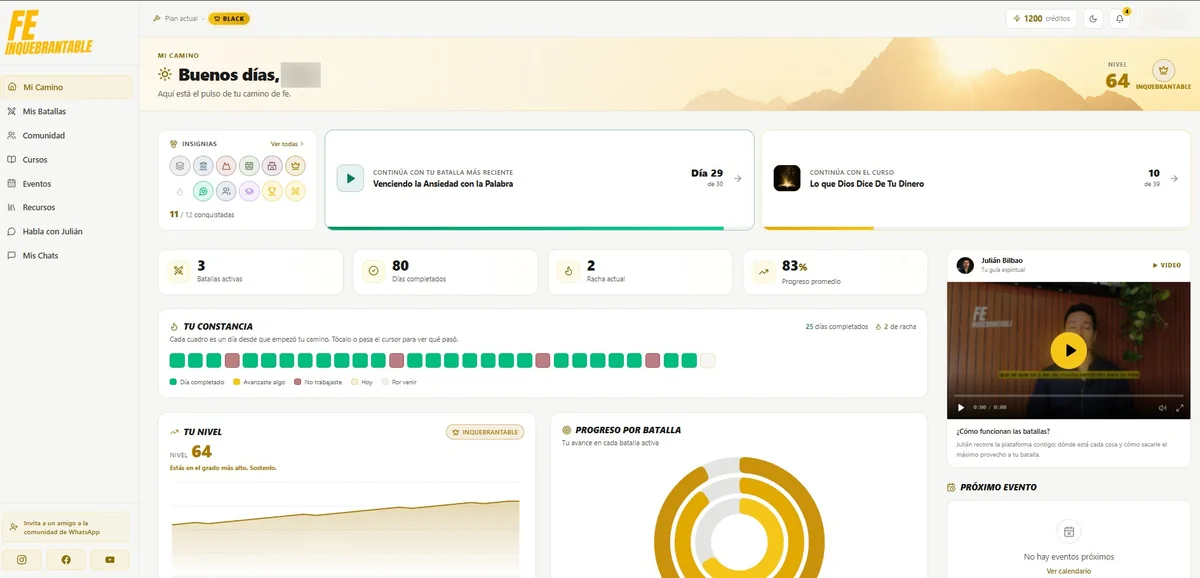Click small play control in video bar
The width and height of the screenshot is (1200, 578).
tap(961, 407)
